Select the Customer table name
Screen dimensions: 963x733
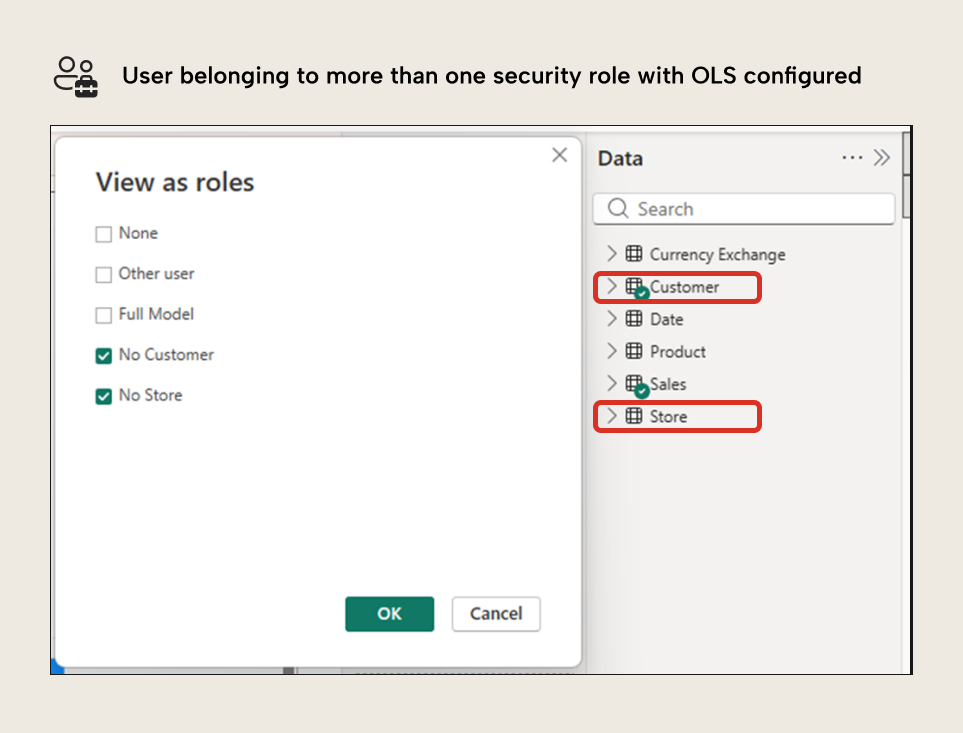point(684,287)
